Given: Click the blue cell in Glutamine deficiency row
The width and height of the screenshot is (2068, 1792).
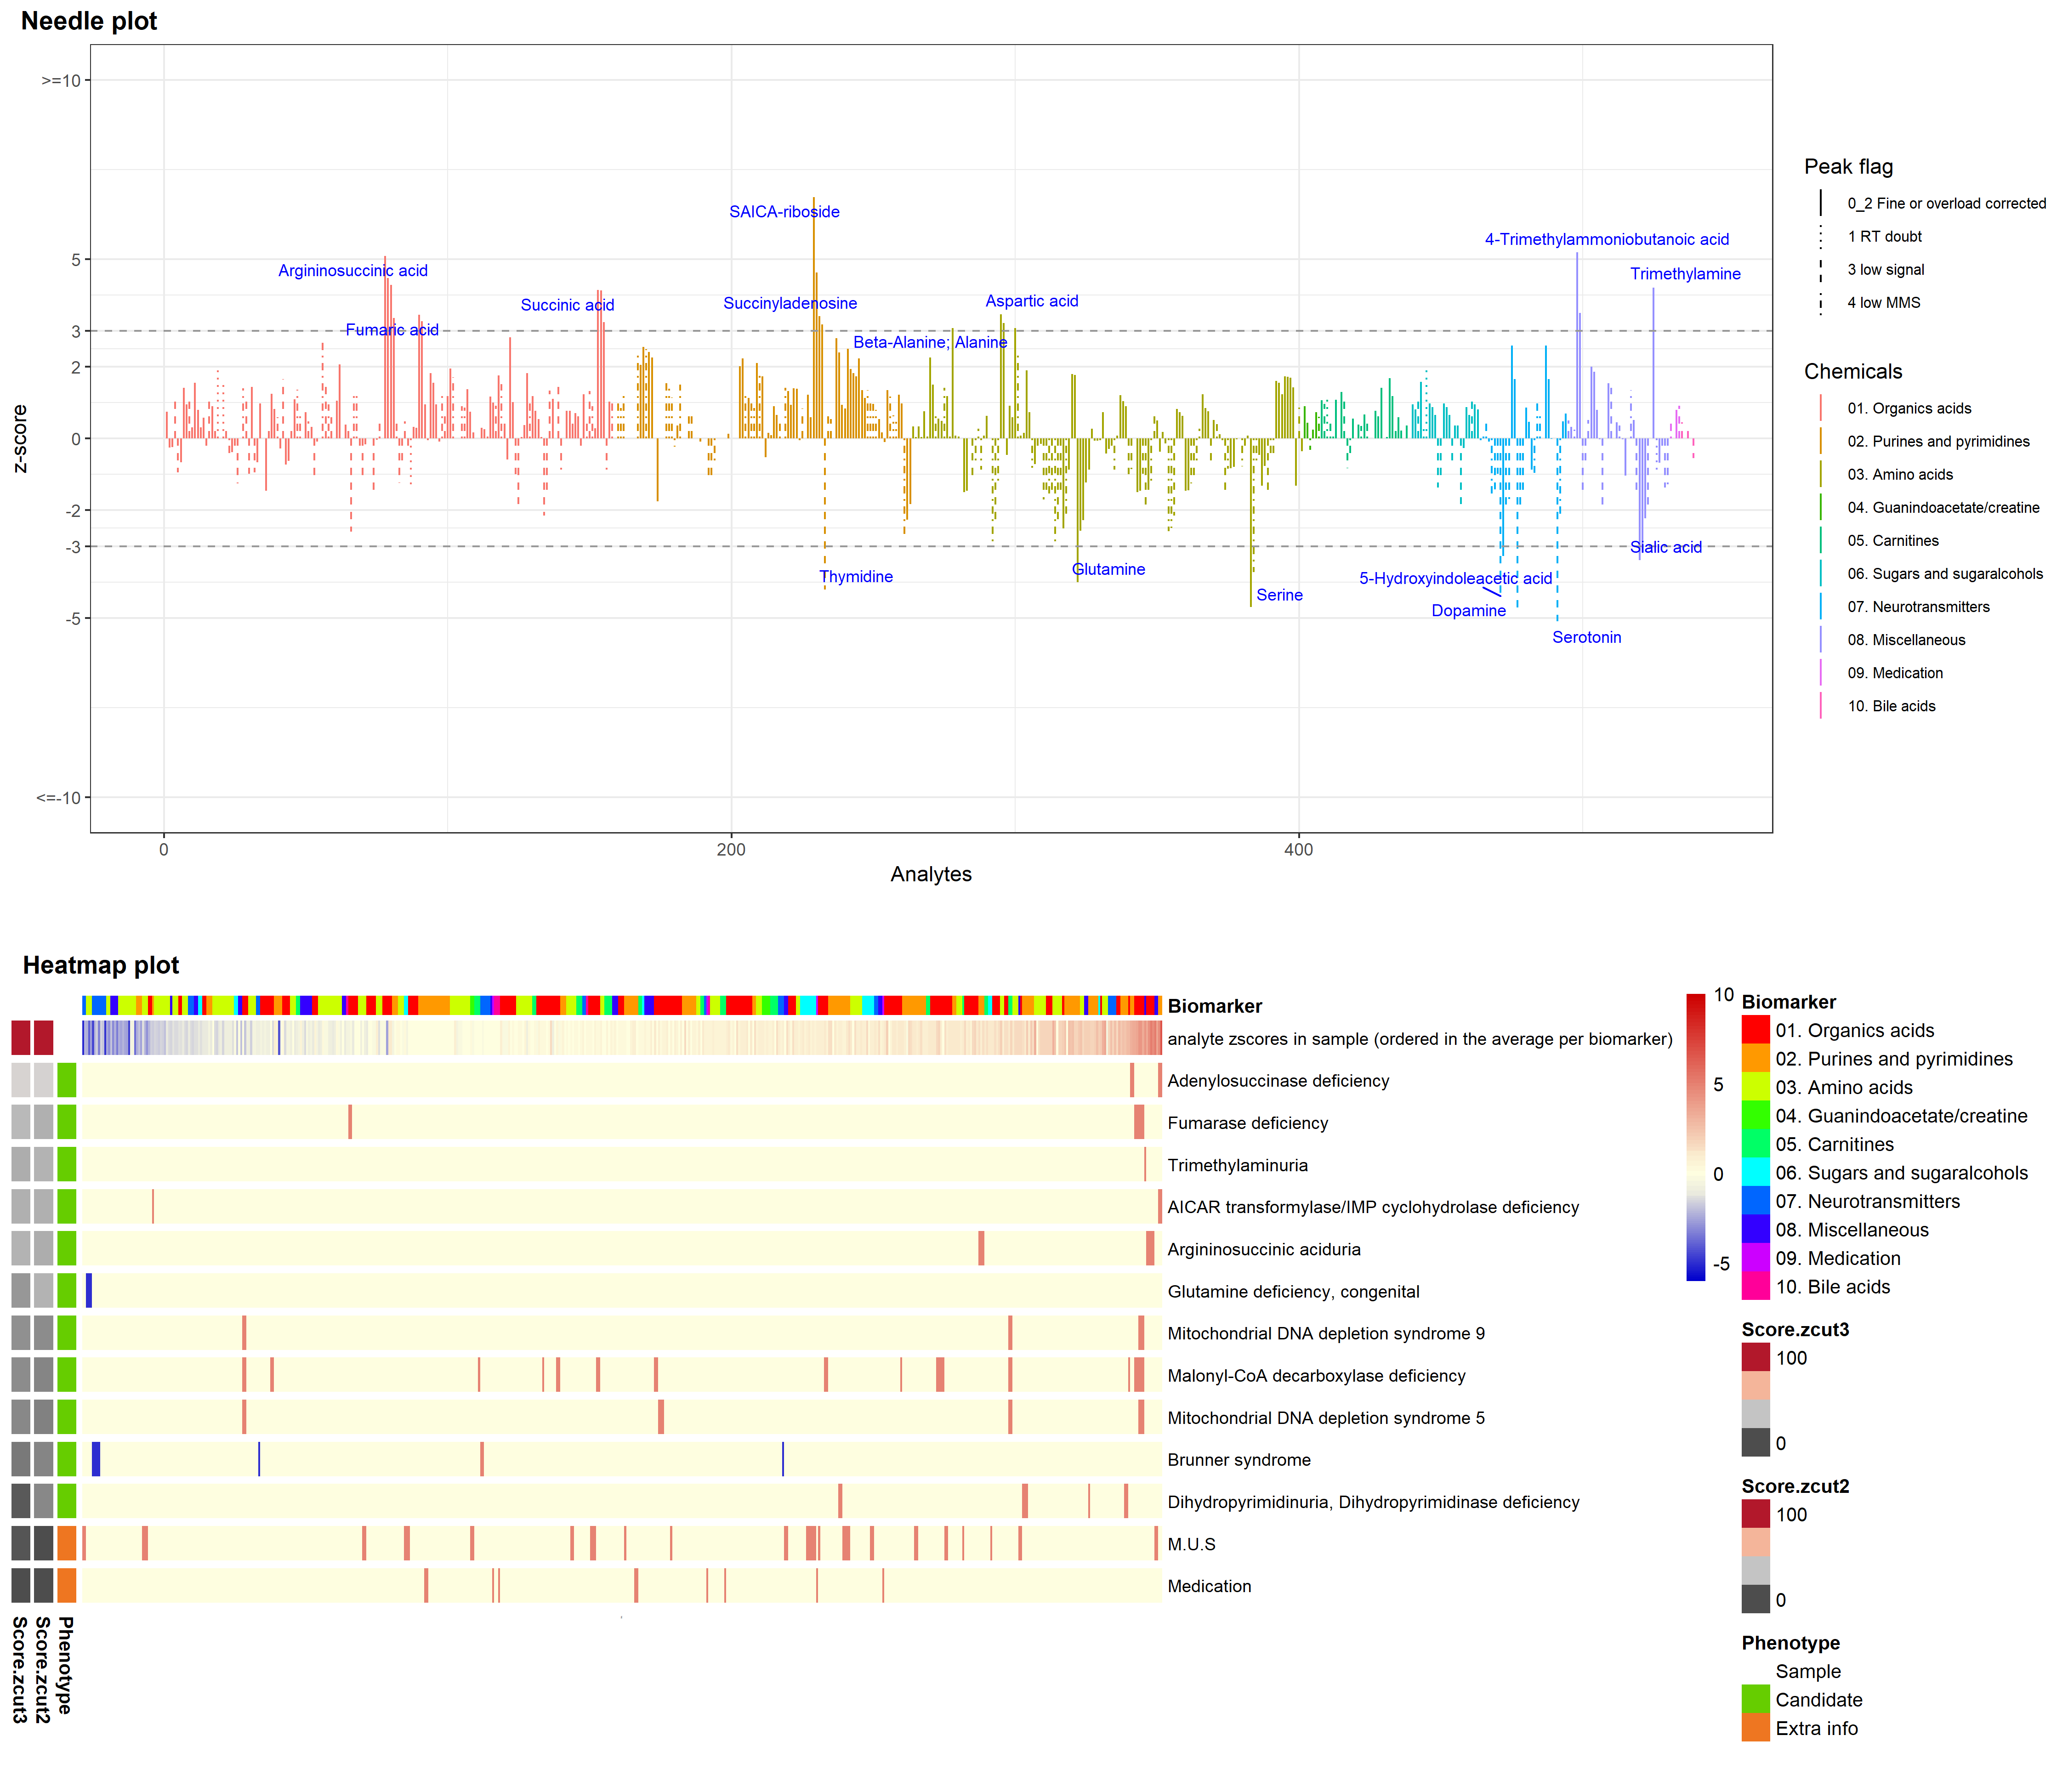Looking at the screenshot, I should 89,1290.
